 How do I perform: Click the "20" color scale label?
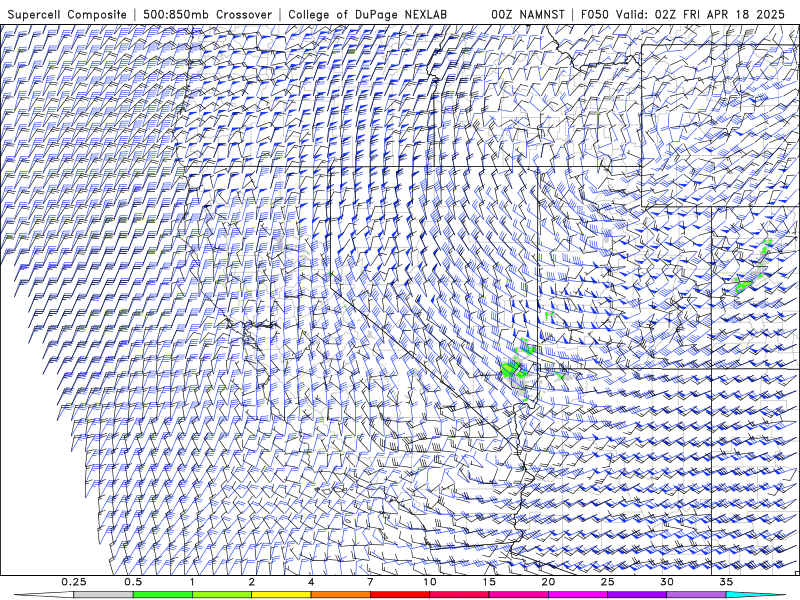pyautogui.click(x=548, y=582)
